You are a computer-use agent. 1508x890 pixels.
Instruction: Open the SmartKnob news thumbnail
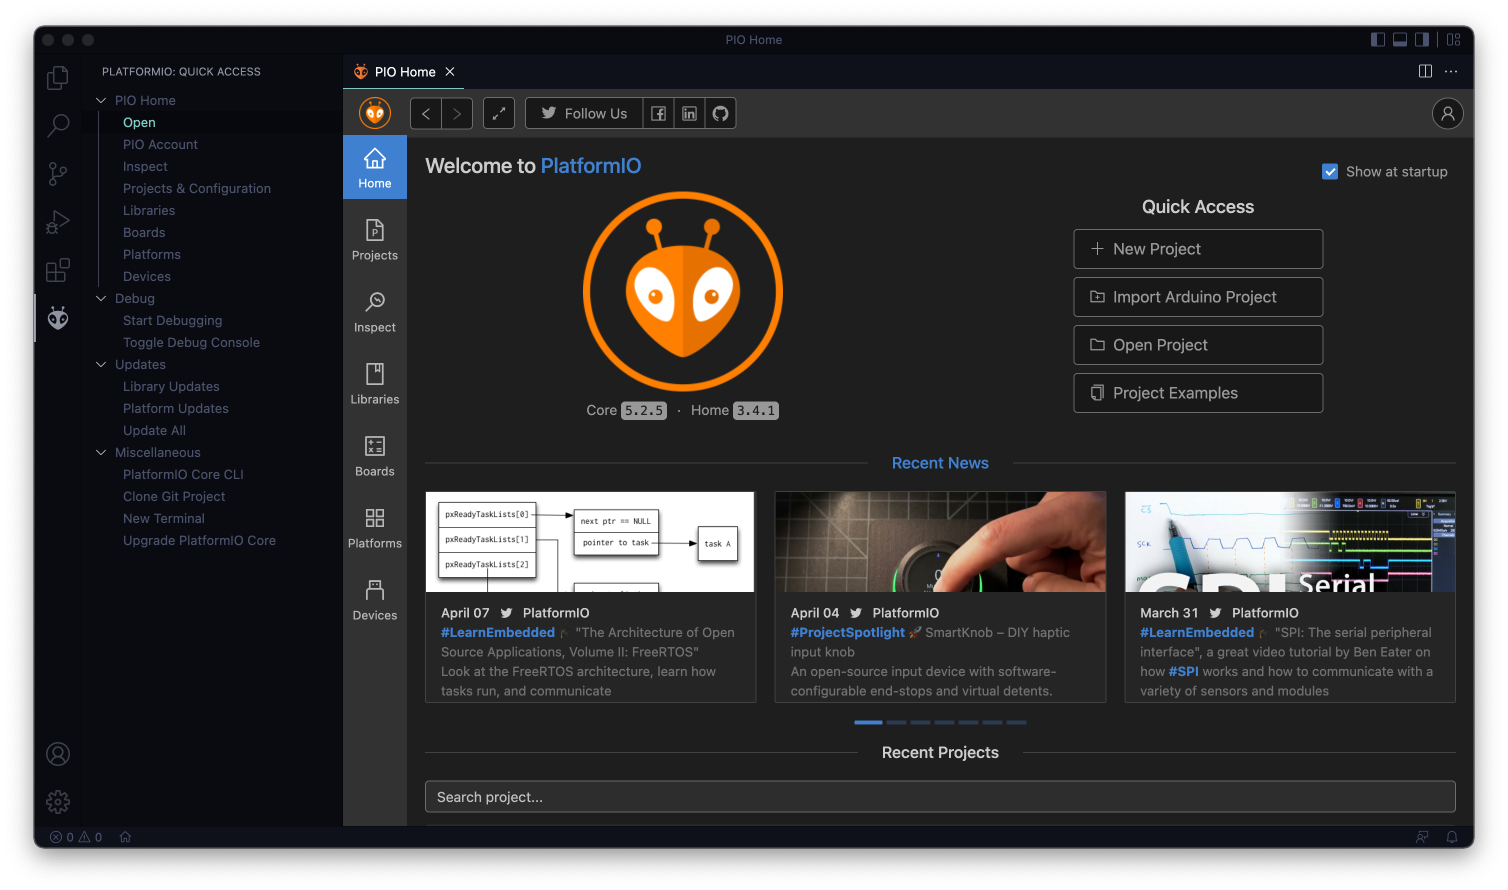940,542
